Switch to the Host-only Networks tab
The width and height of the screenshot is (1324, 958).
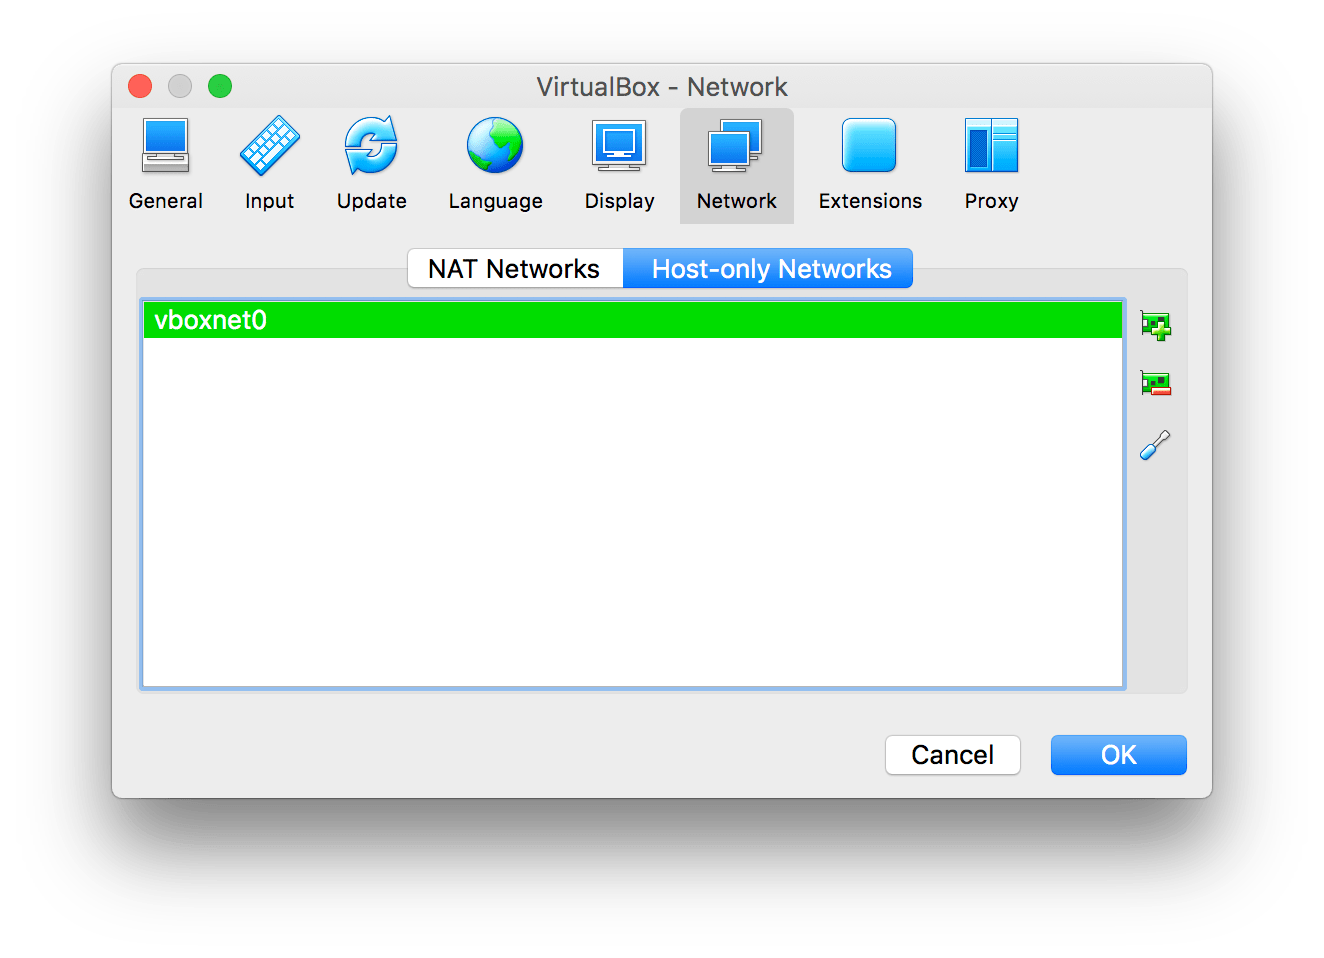(770, 268)
